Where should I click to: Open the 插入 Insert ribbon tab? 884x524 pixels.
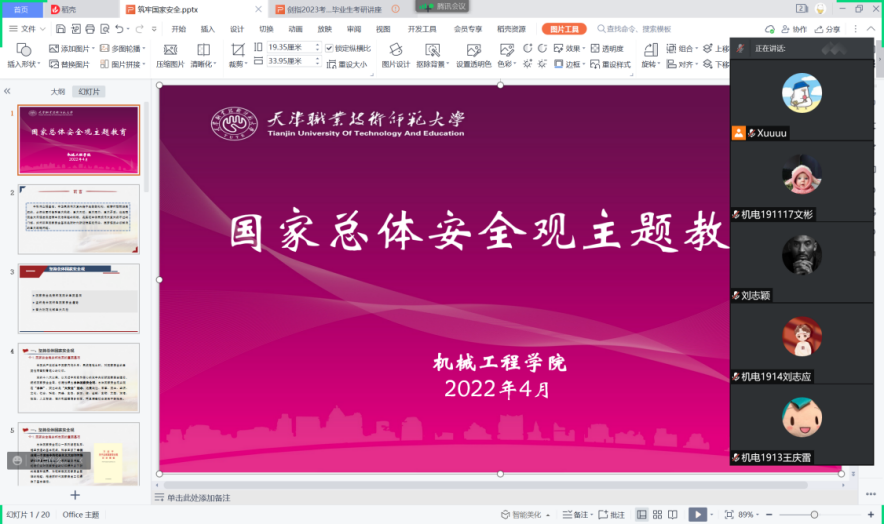click(207, 29)
